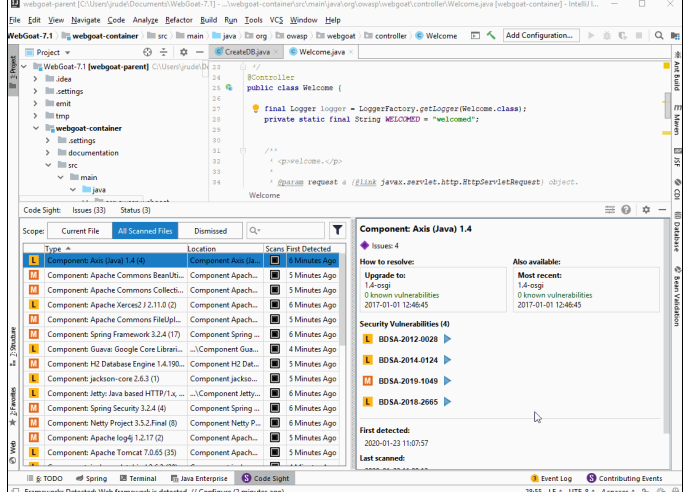This screenshot has height=492, width=695.
Task: Open details arrow for BDSA-2018-2665
Action: pos(448,402)
